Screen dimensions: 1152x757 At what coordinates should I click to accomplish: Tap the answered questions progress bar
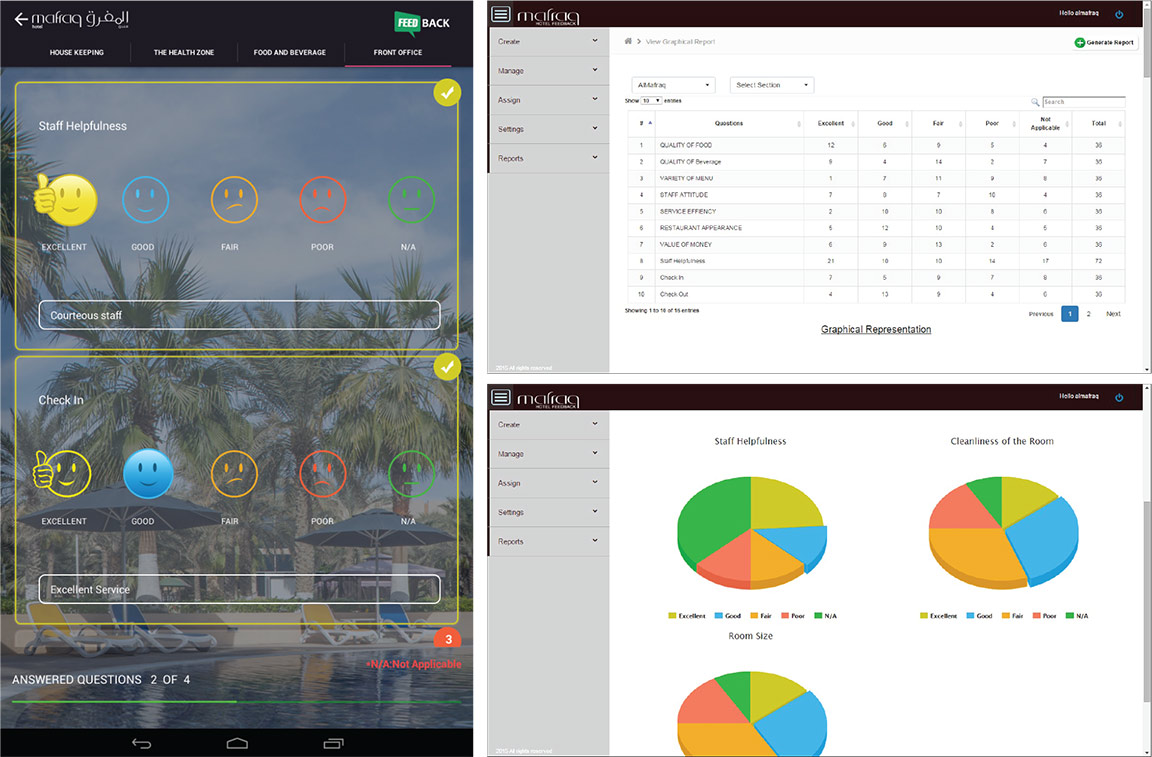pos(237,702)
